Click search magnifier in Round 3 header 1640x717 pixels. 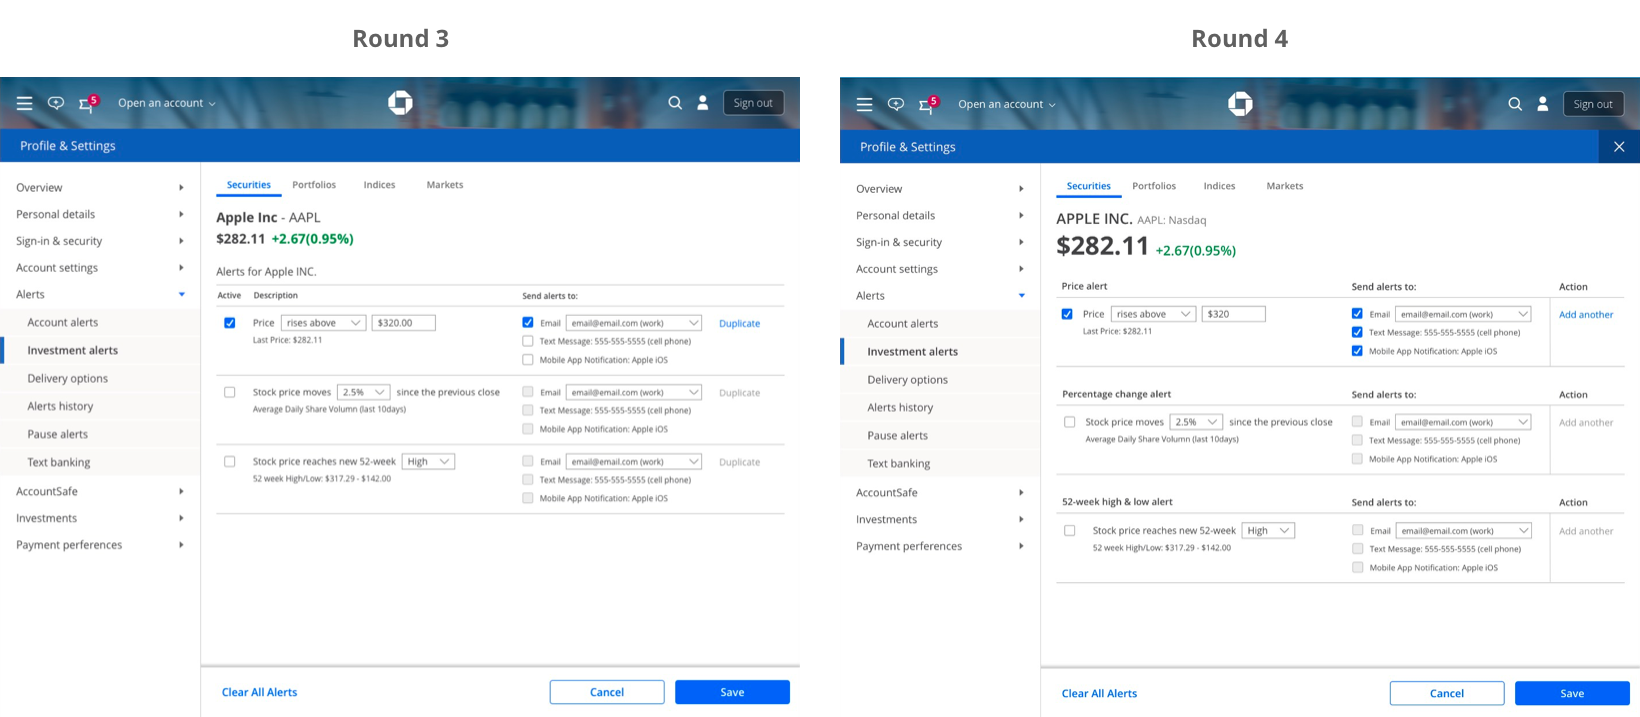point(675,102)
